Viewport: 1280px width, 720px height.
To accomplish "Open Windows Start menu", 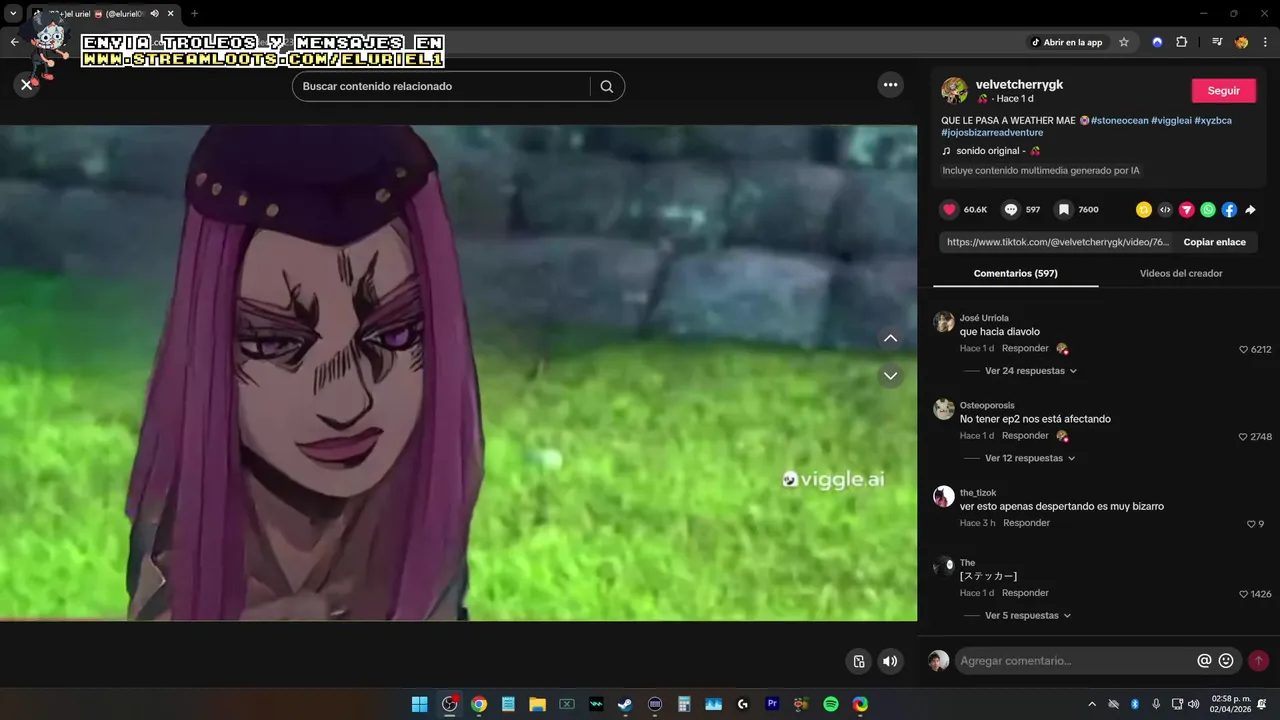I will tap(420, 704).
